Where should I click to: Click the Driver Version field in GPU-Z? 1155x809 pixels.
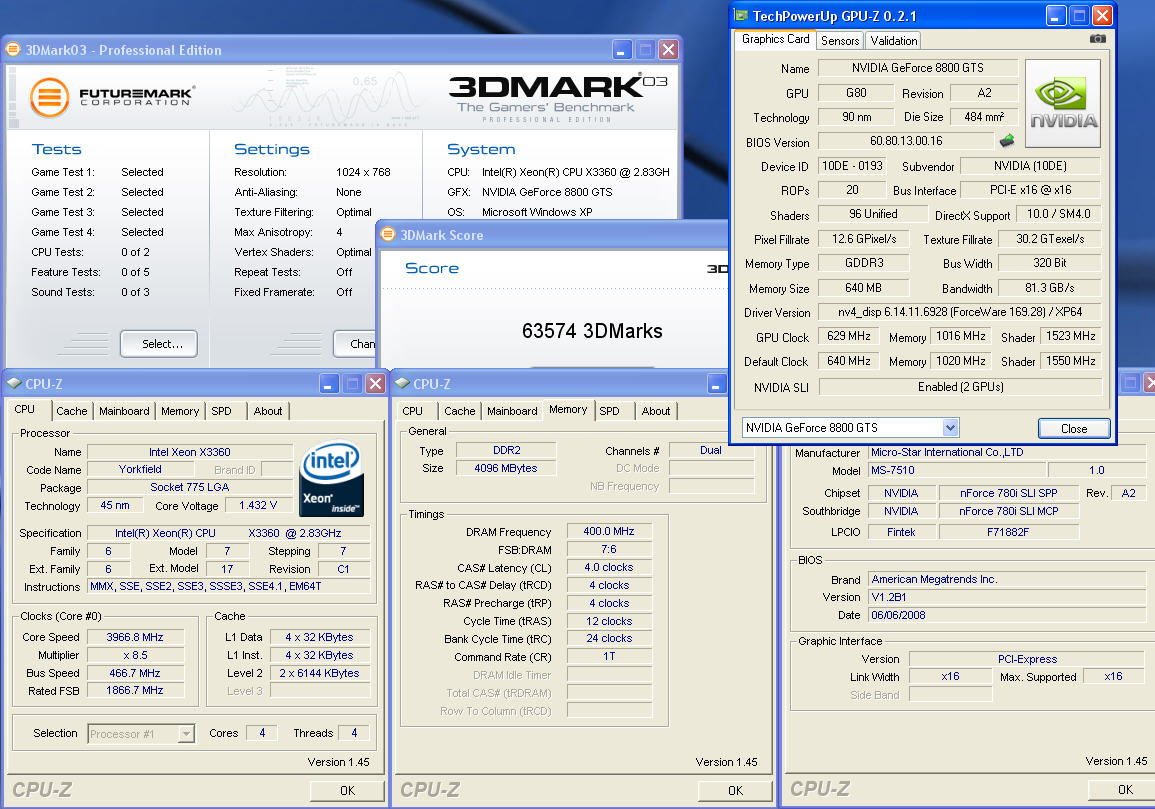961,312
